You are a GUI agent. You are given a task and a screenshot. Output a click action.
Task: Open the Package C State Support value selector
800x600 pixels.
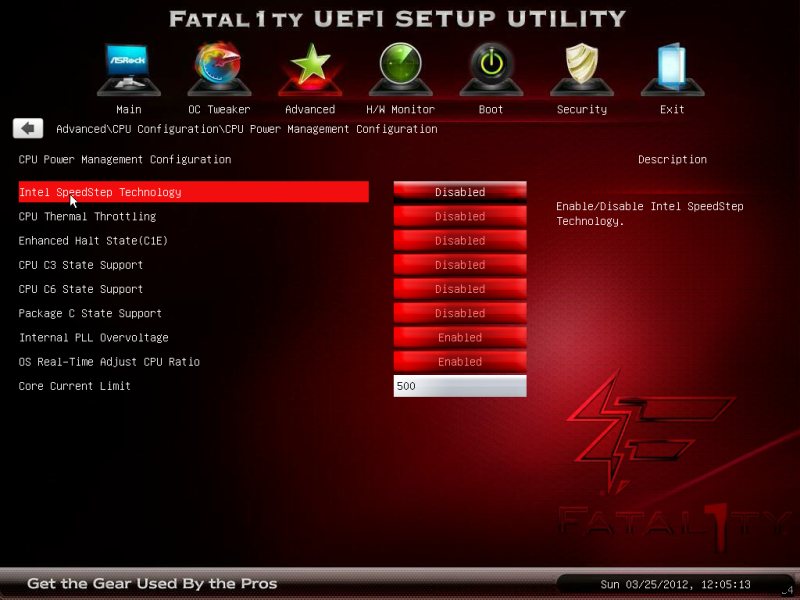pyautogui.click(x=460, y=313)
